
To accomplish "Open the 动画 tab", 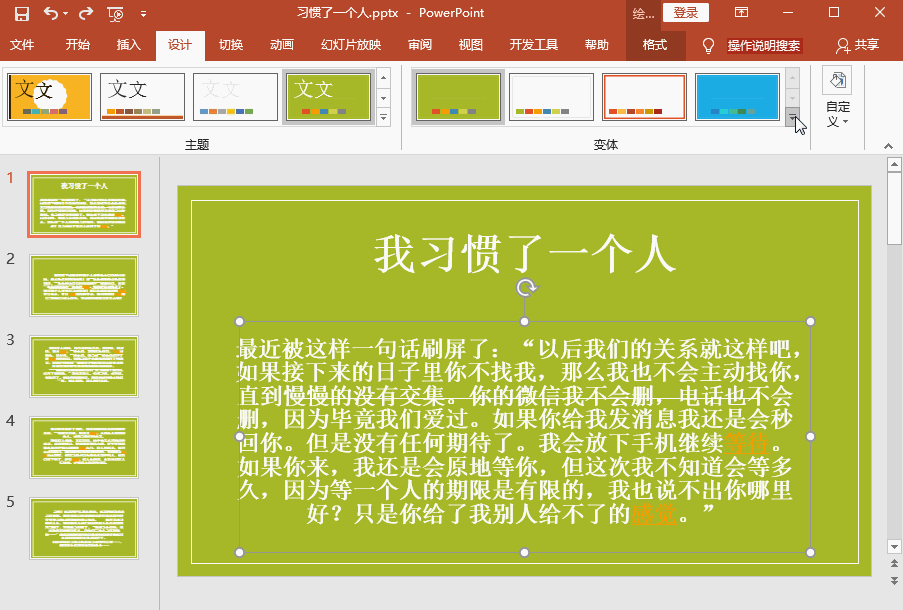I will tap(282, 45).
